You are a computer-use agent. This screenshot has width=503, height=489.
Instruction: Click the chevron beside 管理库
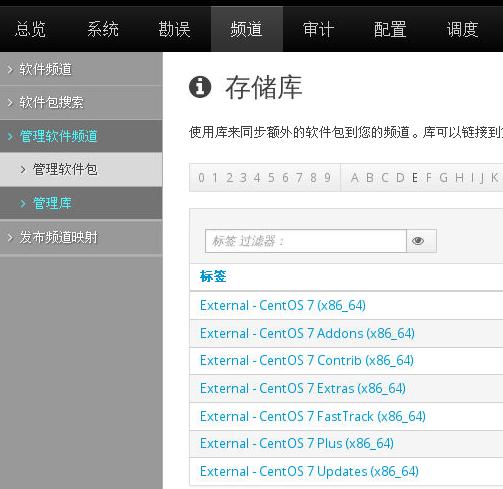pos(23,203)
